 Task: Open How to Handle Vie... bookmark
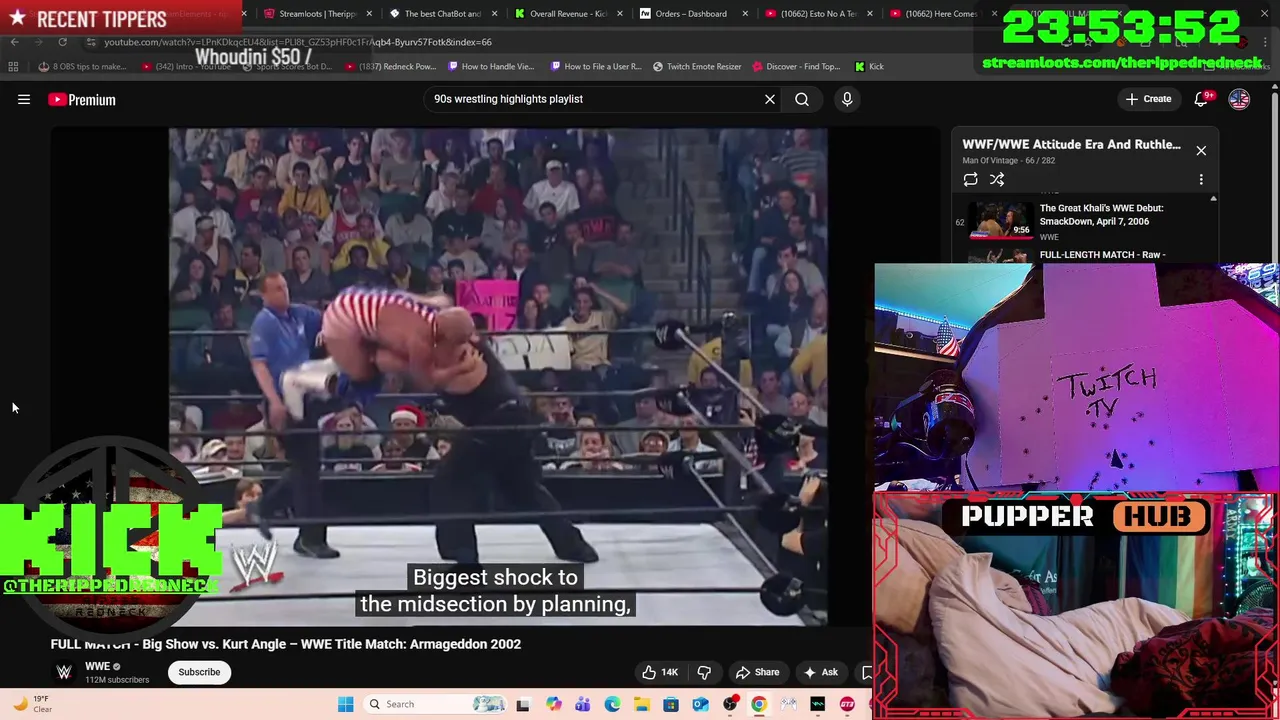[491, 66]
